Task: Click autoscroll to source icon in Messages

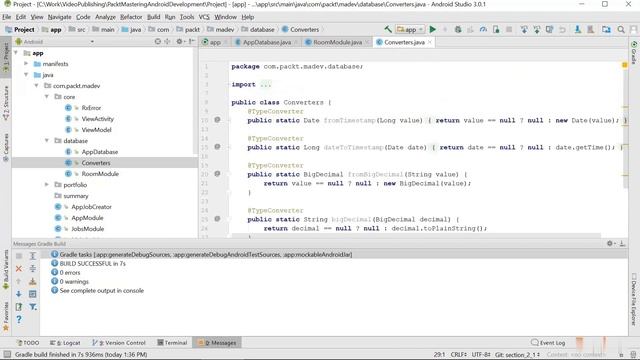Action: (x=33, y=294)
